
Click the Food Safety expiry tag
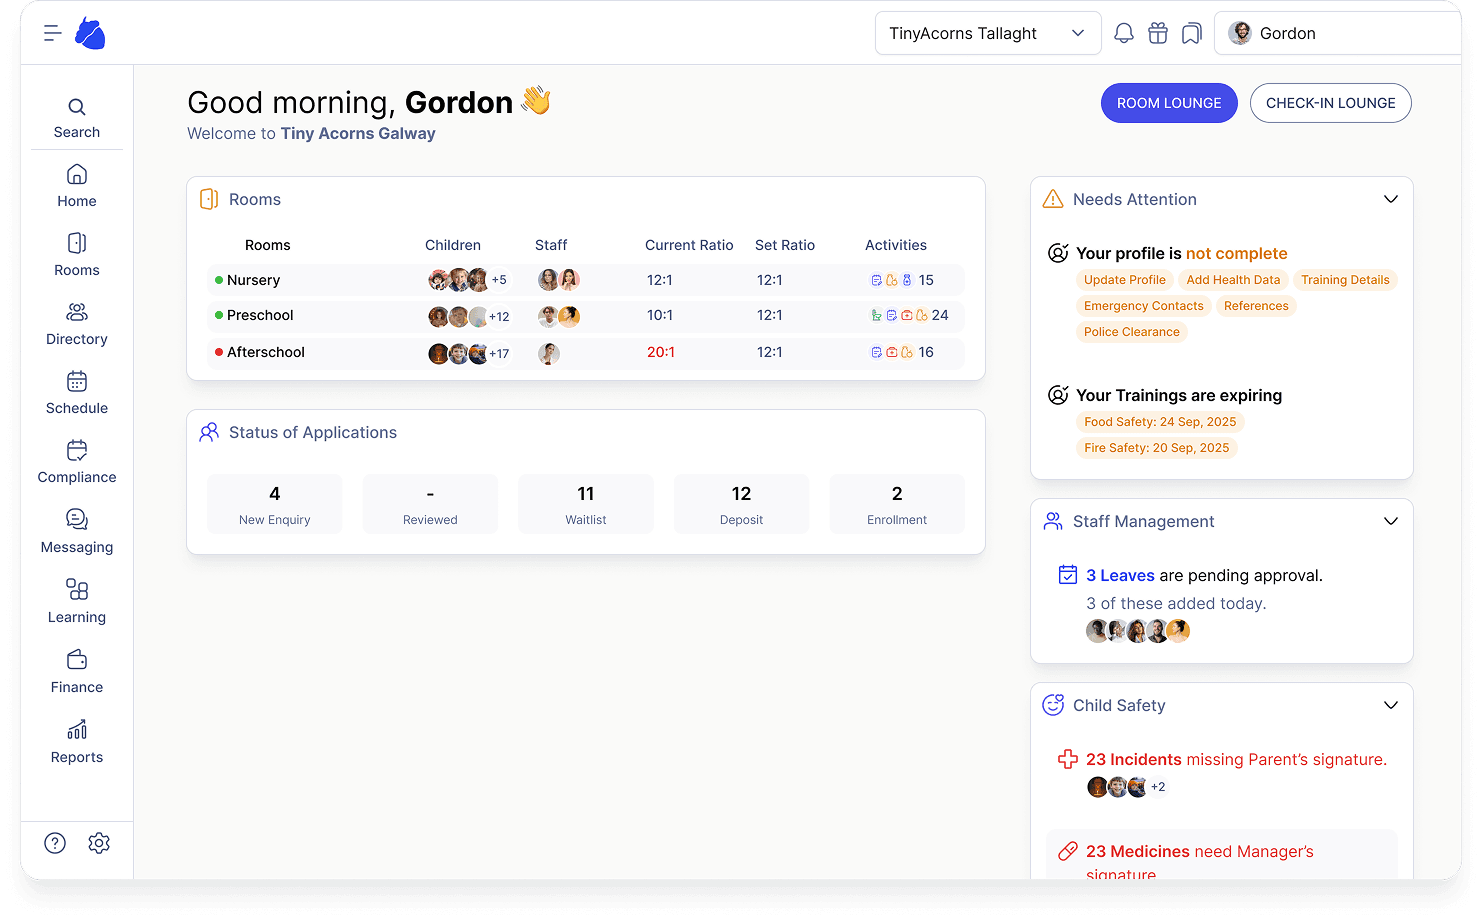(x=1160, y=422)
